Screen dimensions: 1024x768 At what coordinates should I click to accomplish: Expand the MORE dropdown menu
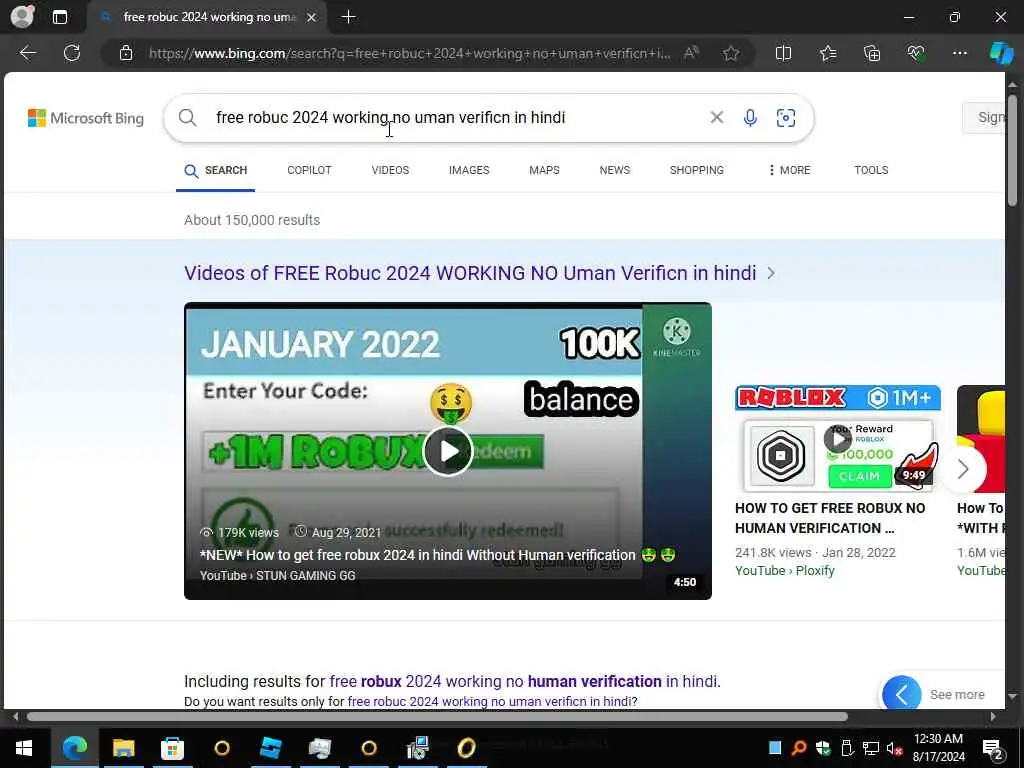point(790,170)
